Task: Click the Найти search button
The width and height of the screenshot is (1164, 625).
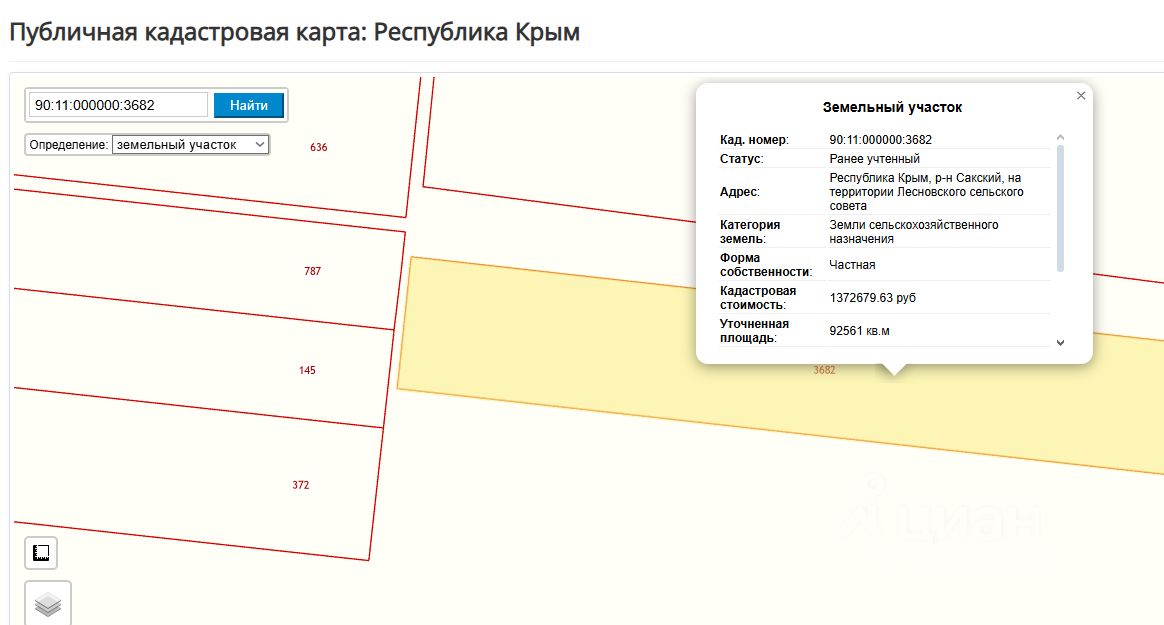Action: click(249, 105)
